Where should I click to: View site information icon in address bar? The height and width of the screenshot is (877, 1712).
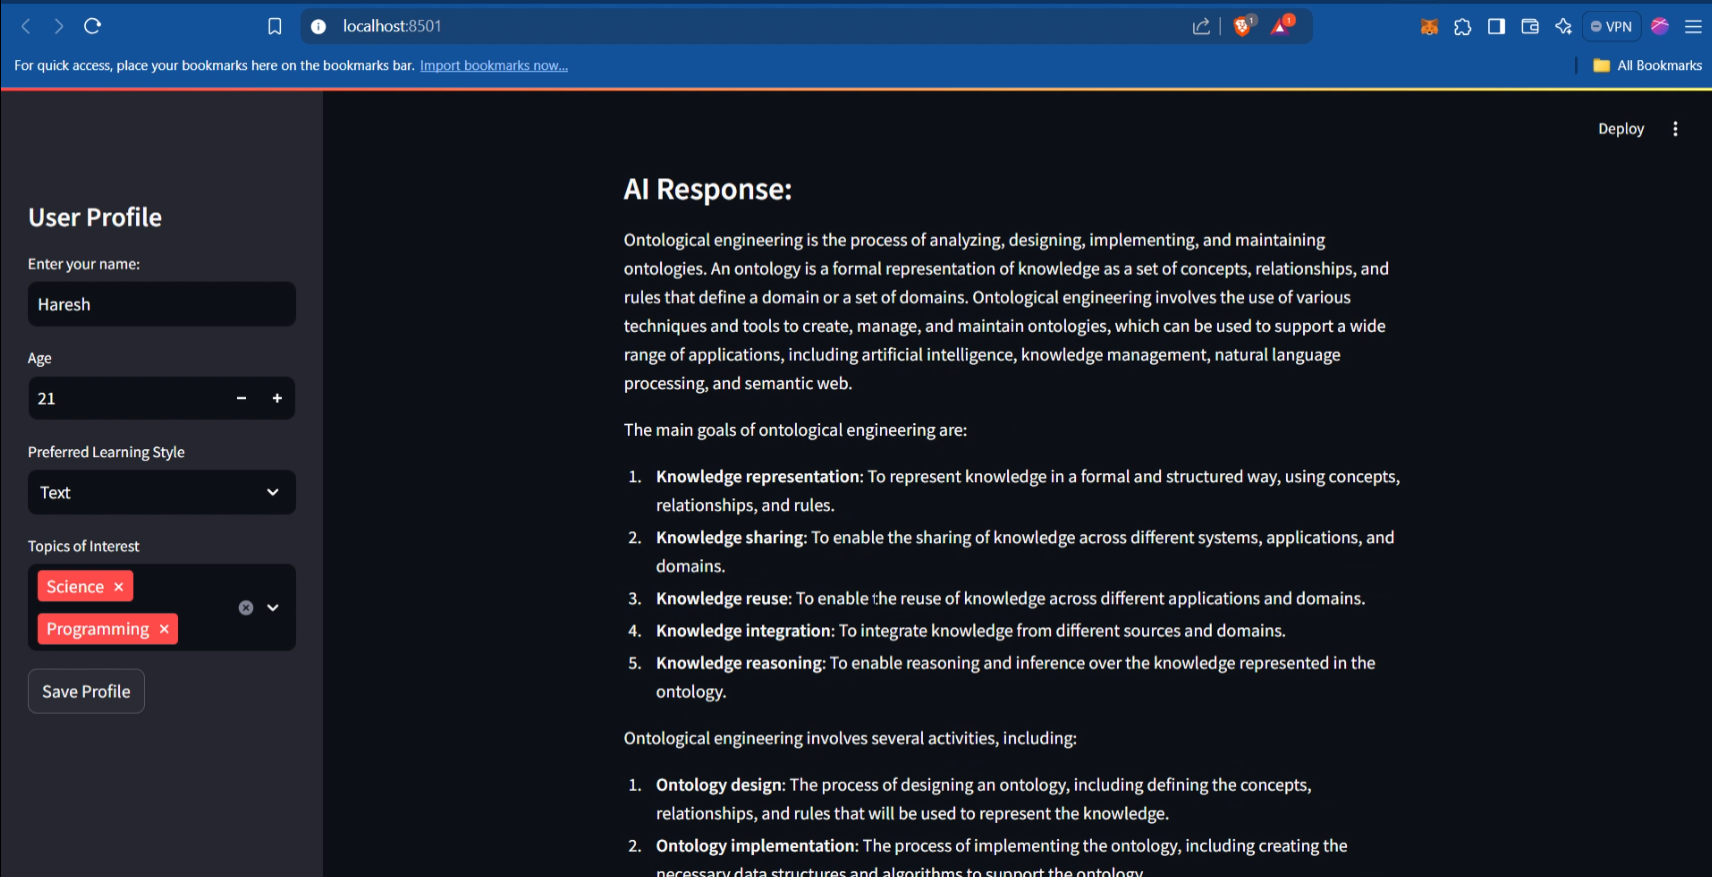coord(318,26)
